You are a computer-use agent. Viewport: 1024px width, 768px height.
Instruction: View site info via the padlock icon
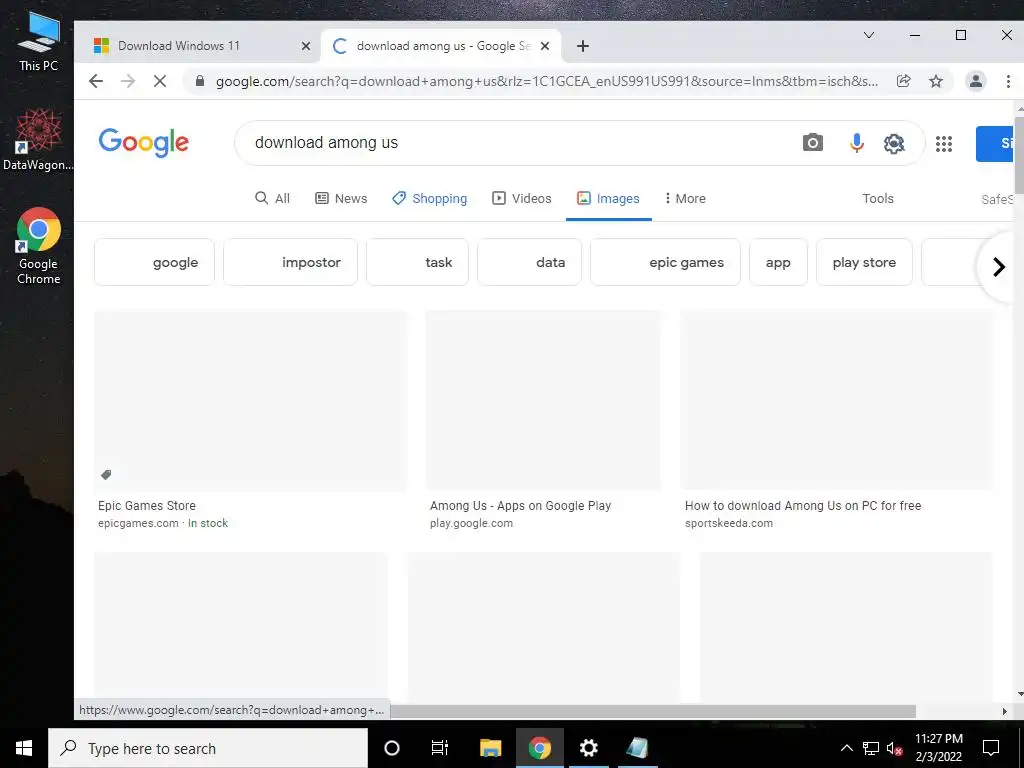tap(200, 81)
